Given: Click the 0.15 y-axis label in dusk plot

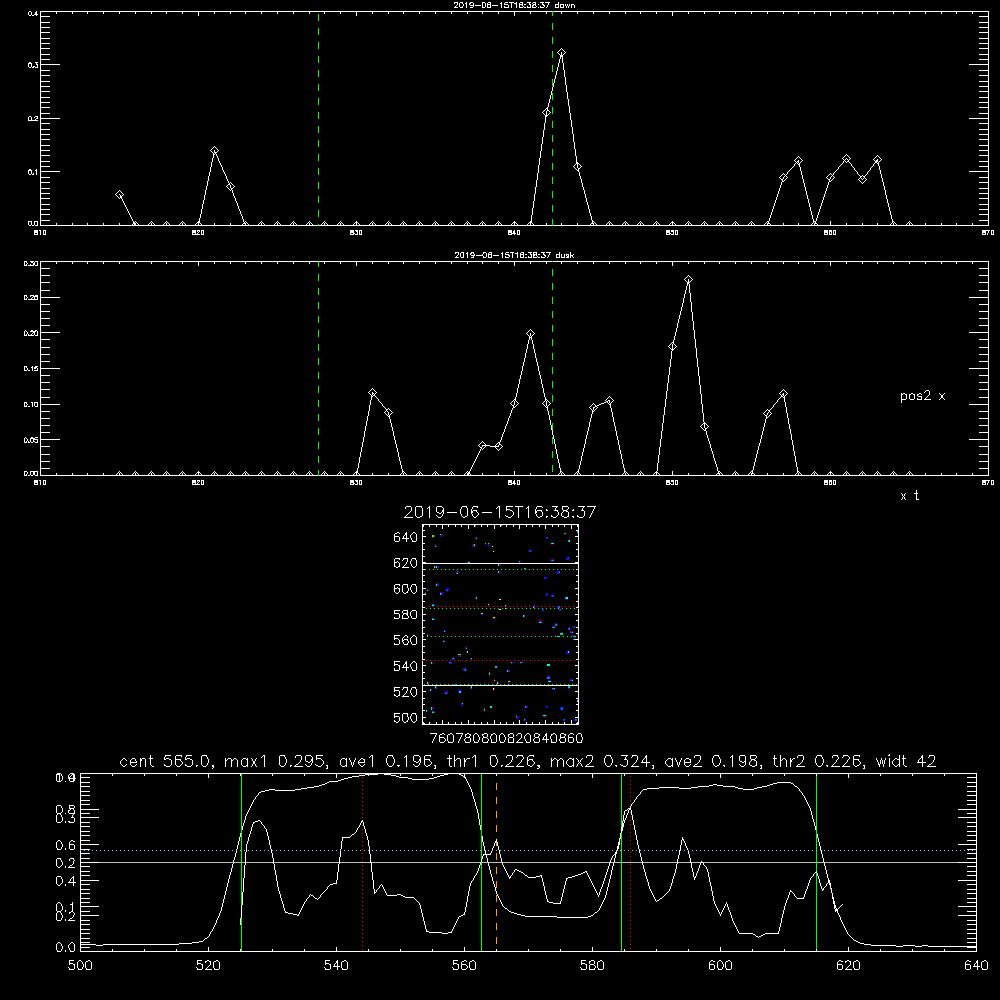Looking at the screenshot, I should 30,369.
